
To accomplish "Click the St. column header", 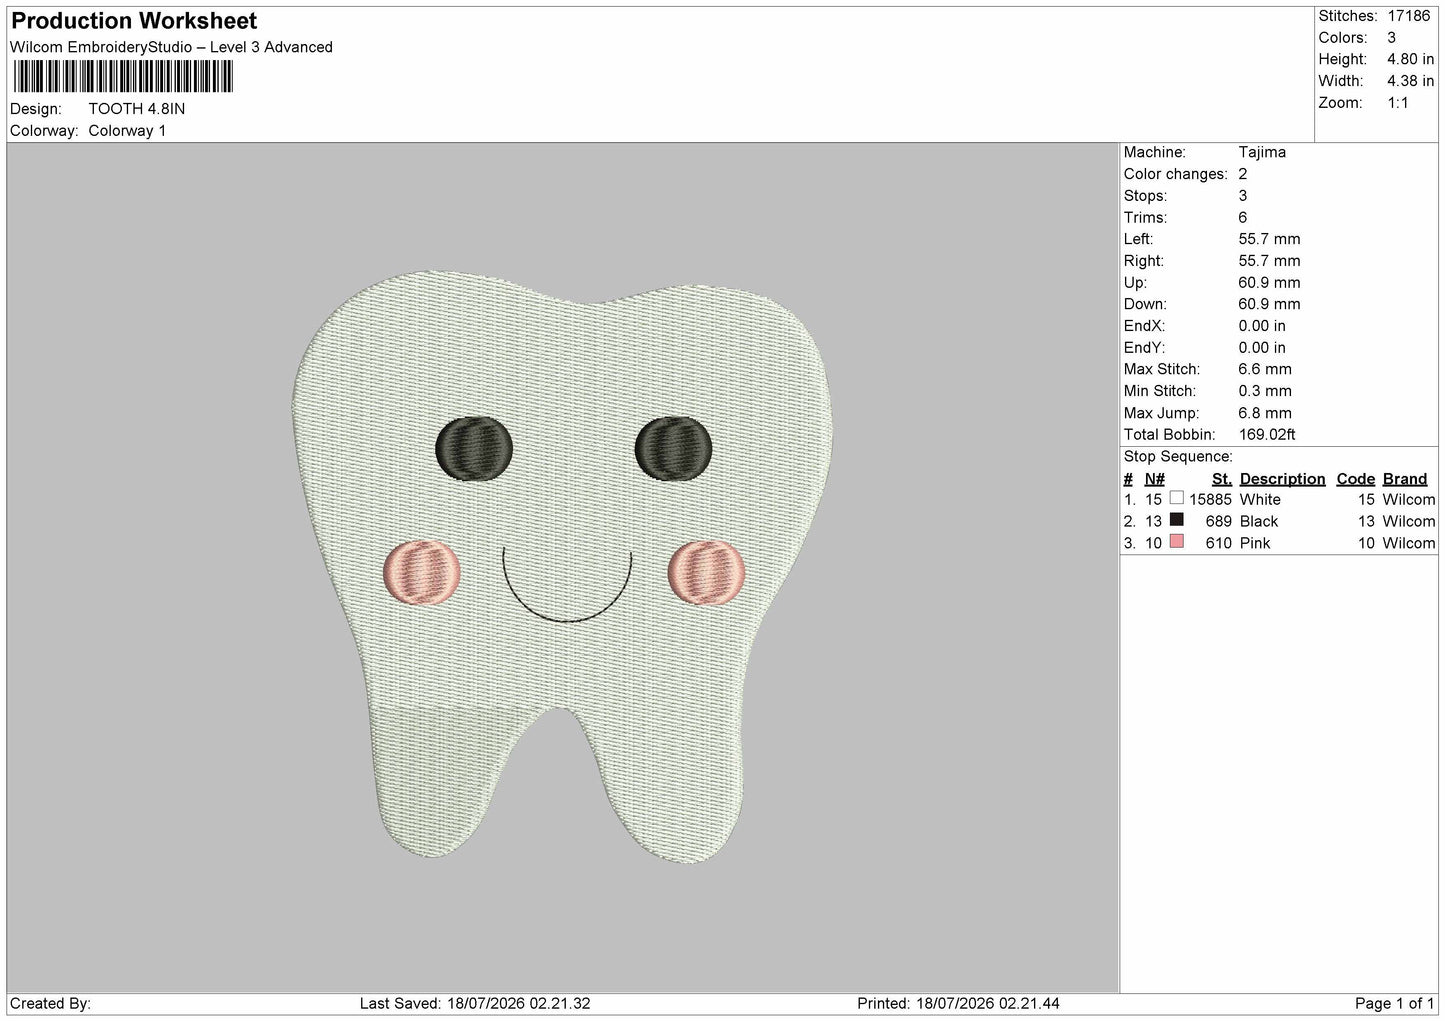I will coord(1221,479).
